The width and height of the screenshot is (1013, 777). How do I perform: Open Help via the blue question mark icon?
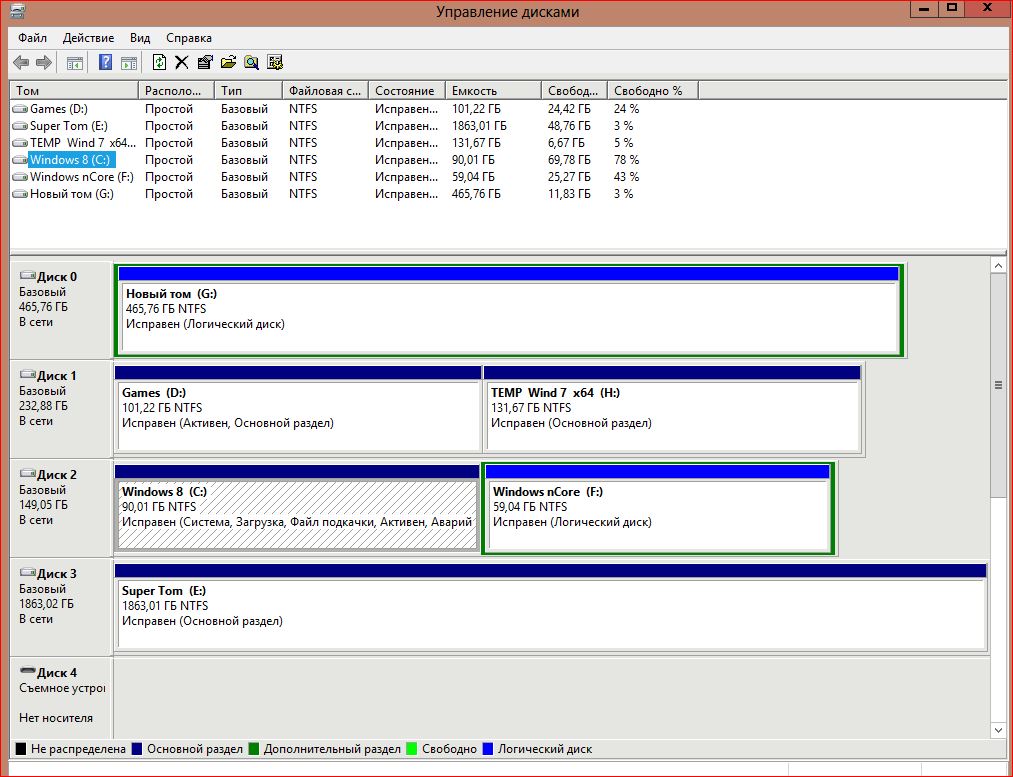(x=105, y=63)
